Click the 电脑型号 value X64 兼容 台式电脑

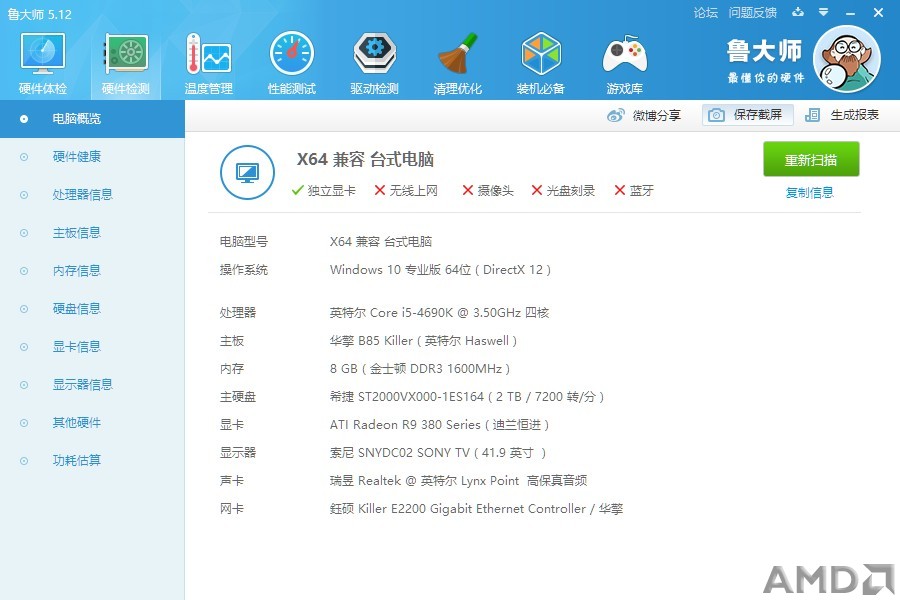click(381, 242)
